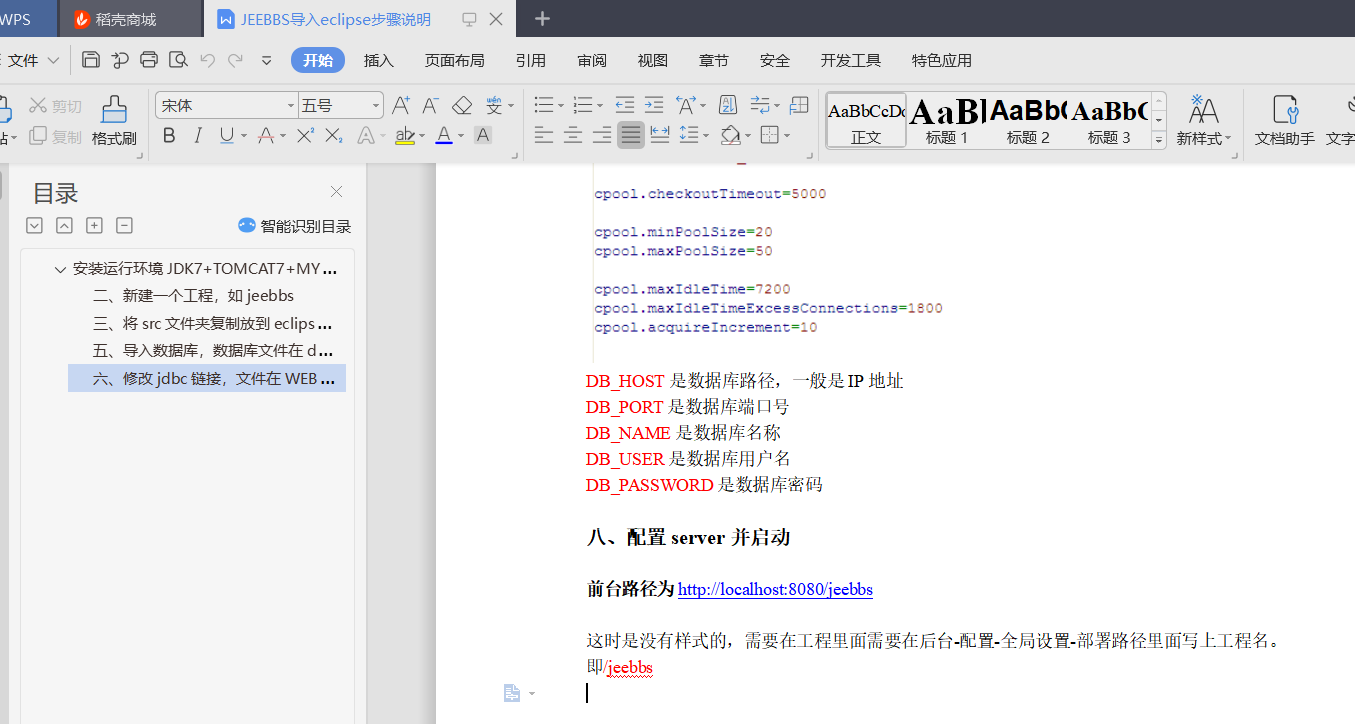The image size is (1355, 724).
Task: Click the 智能识别目录 button
Action: (295, 226)
